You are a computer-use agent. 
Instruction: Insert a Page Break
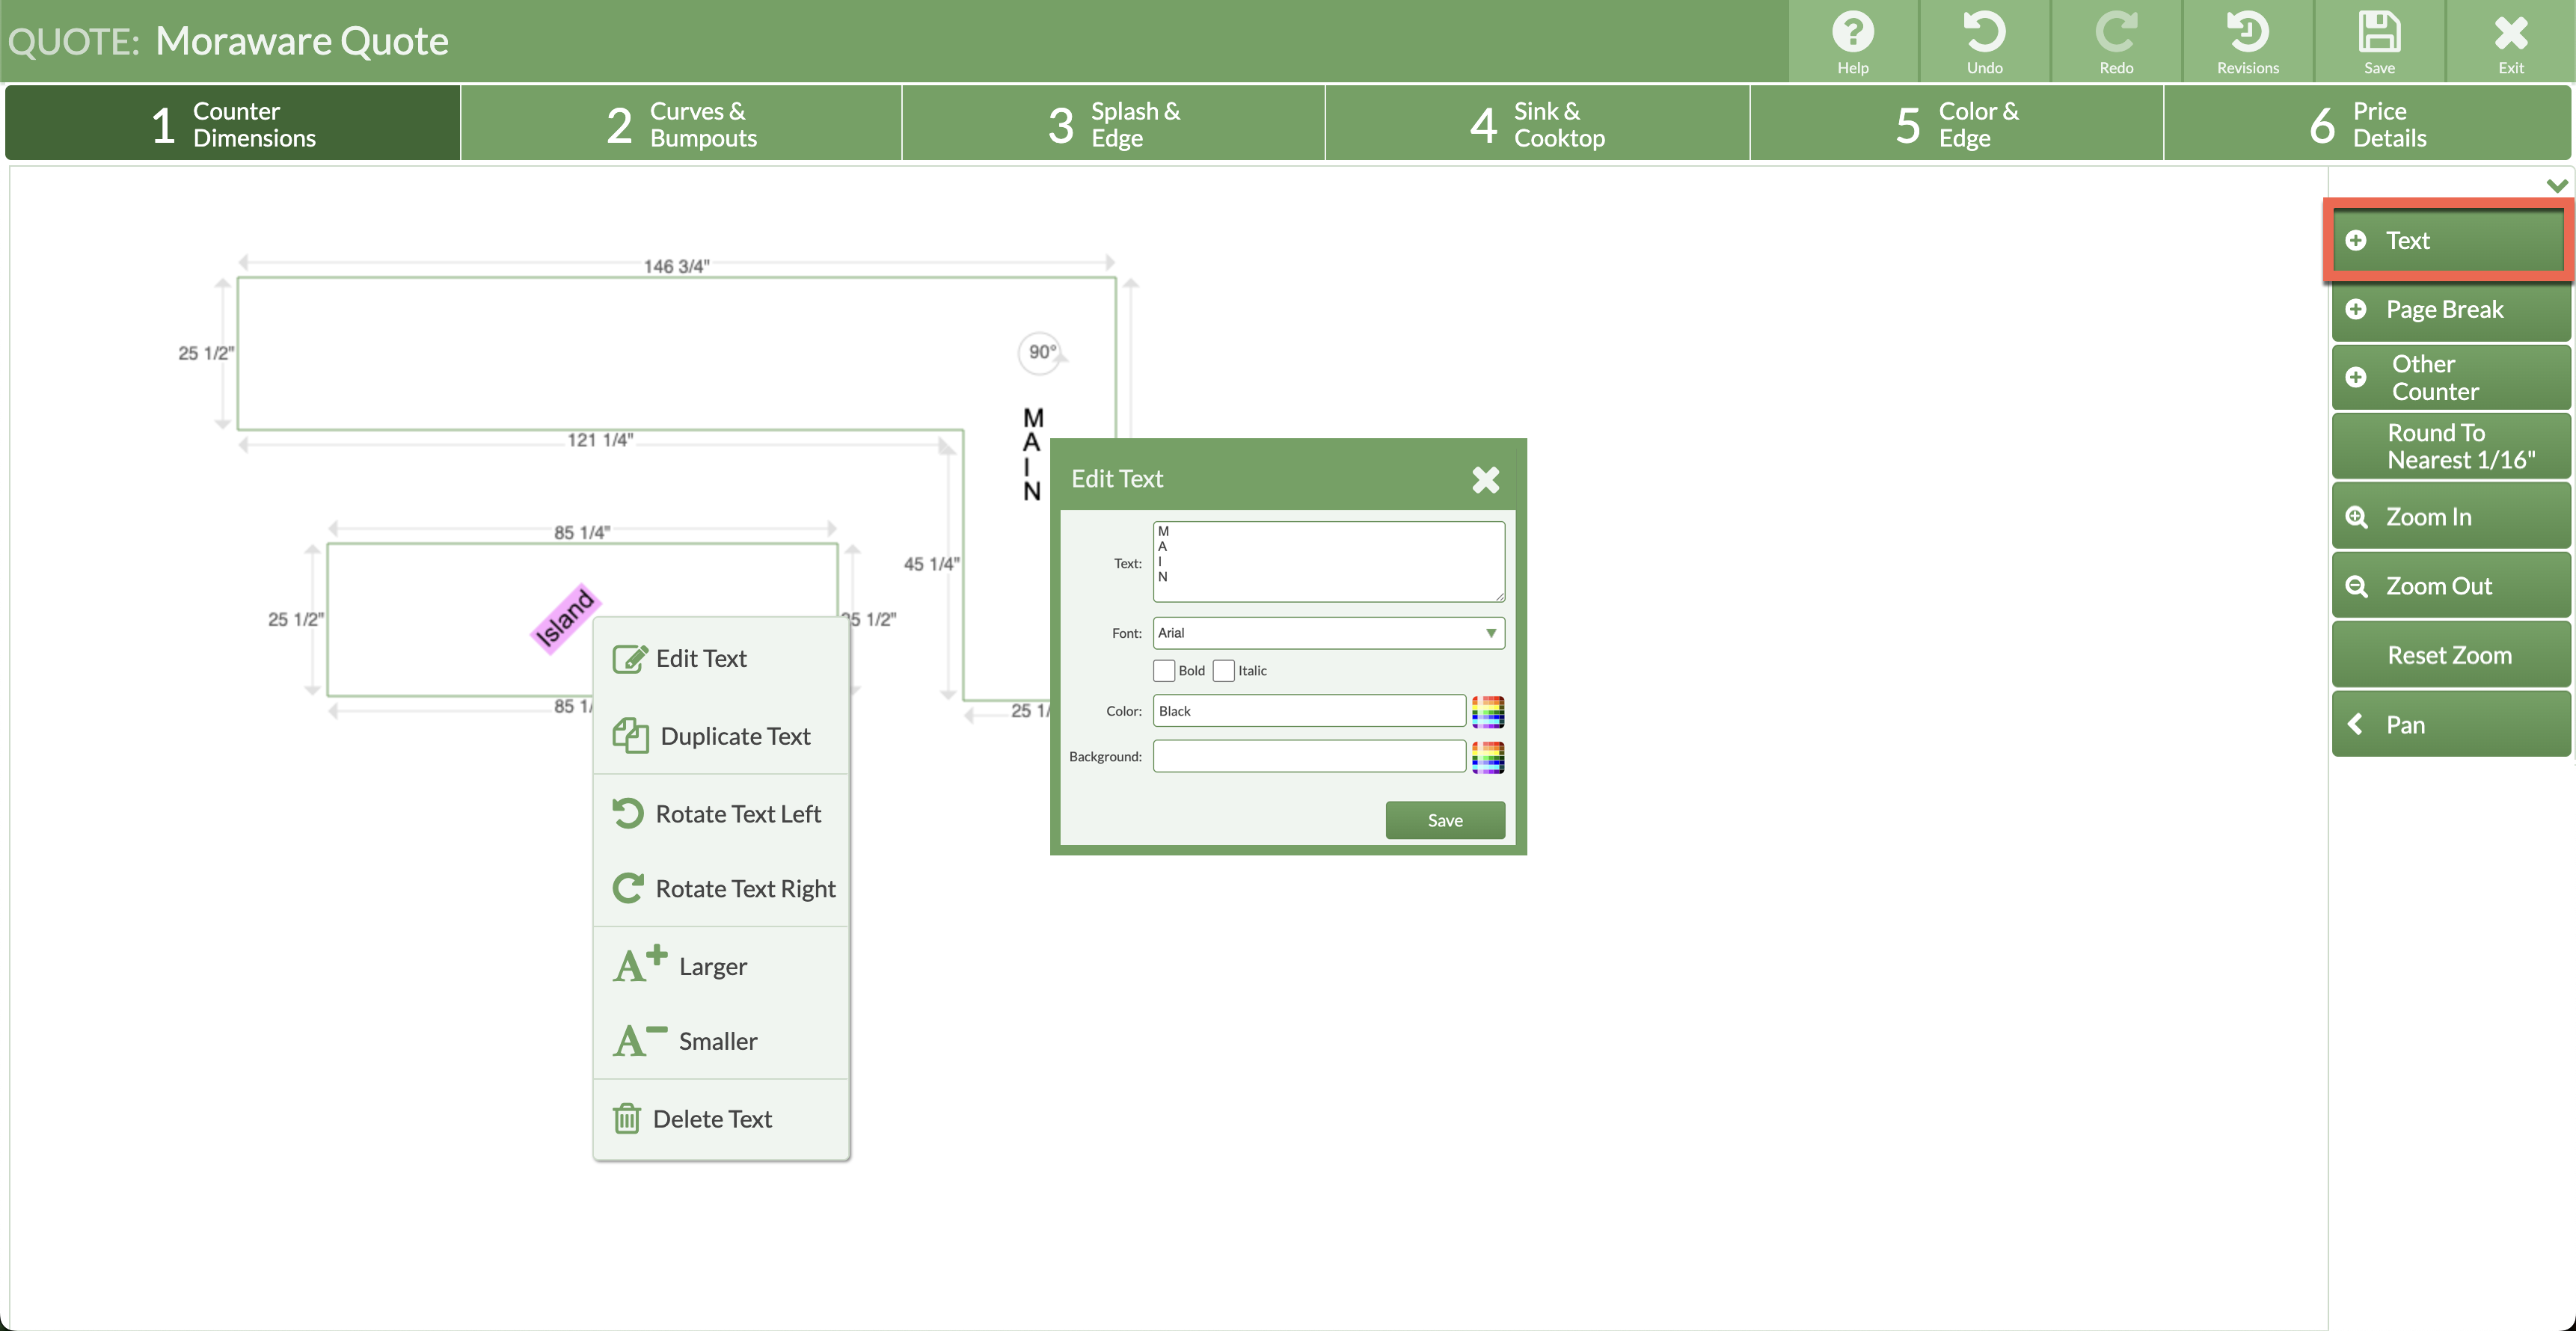(x=2447, y=310)
